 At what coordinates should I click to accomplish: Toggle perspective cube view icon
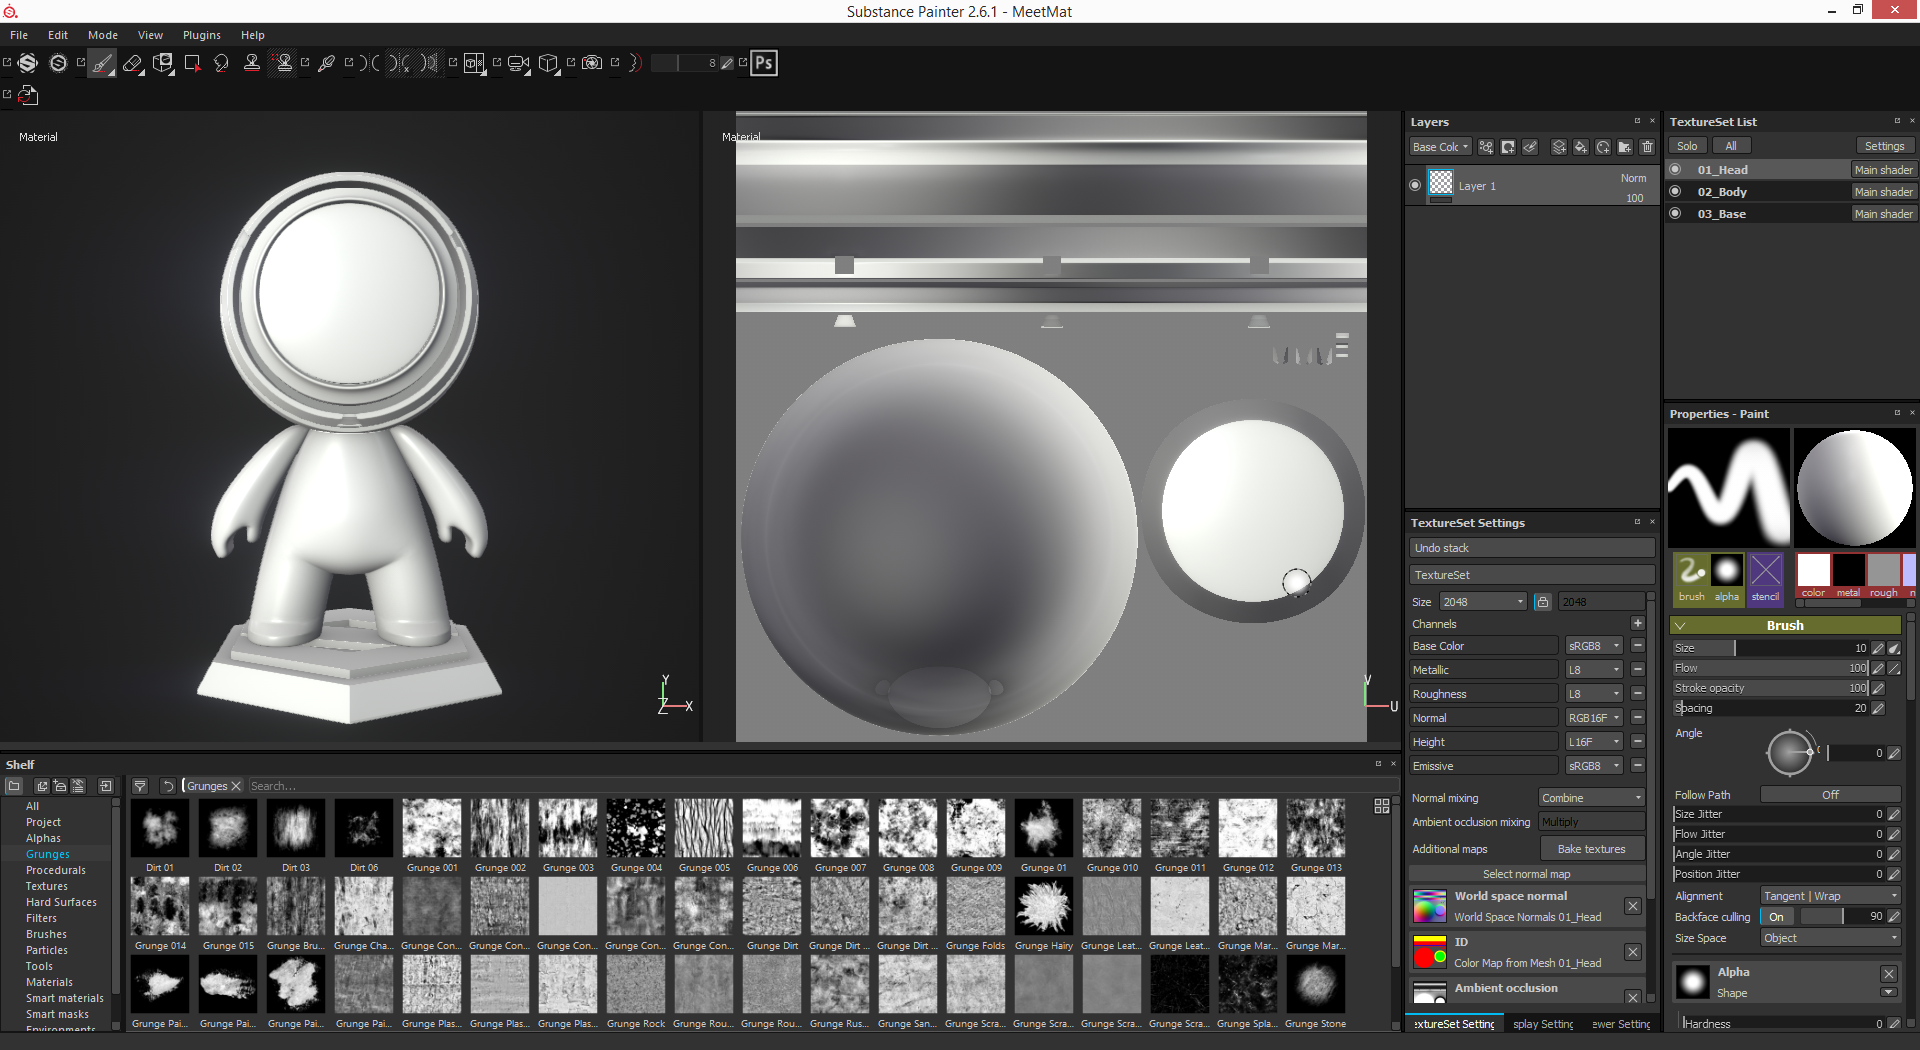(548, 63)
